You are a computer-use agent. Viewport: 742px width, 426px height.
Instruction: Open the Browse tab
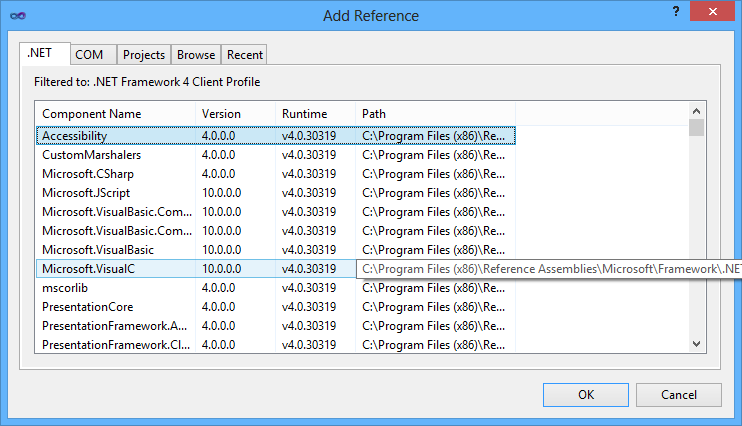[196, 55]
